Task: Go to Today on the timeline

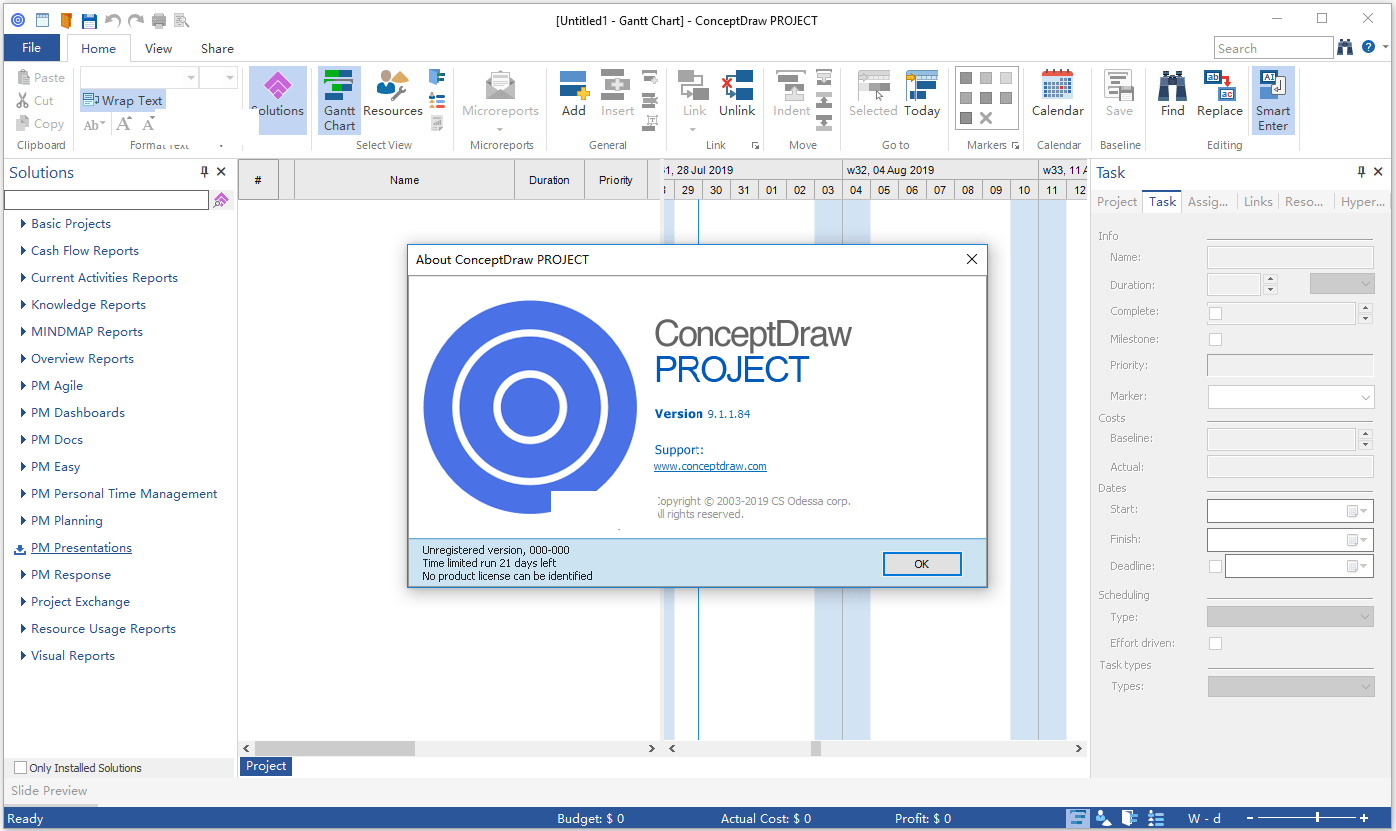Action: click(x=922, y=94)
